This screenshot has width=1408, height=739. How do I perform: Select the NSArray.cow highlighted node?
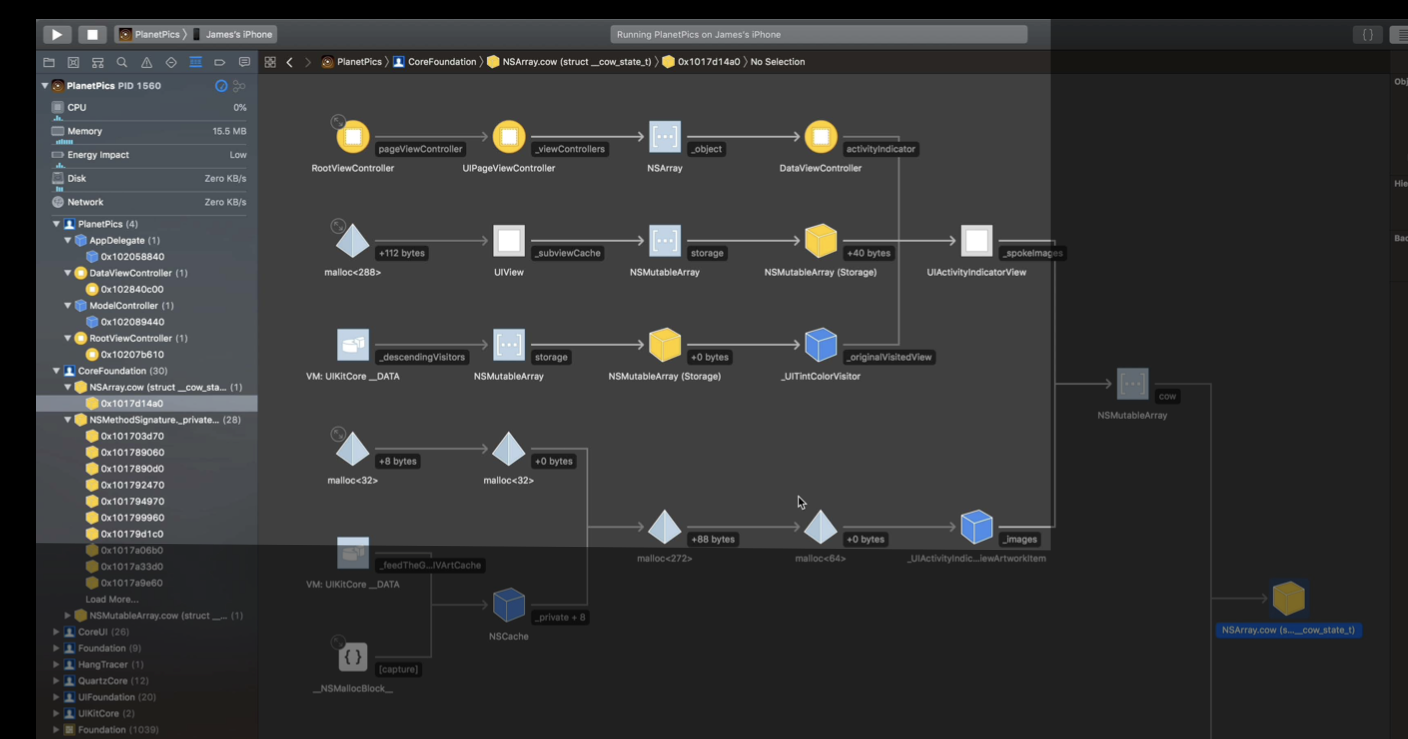[1288, 598]
